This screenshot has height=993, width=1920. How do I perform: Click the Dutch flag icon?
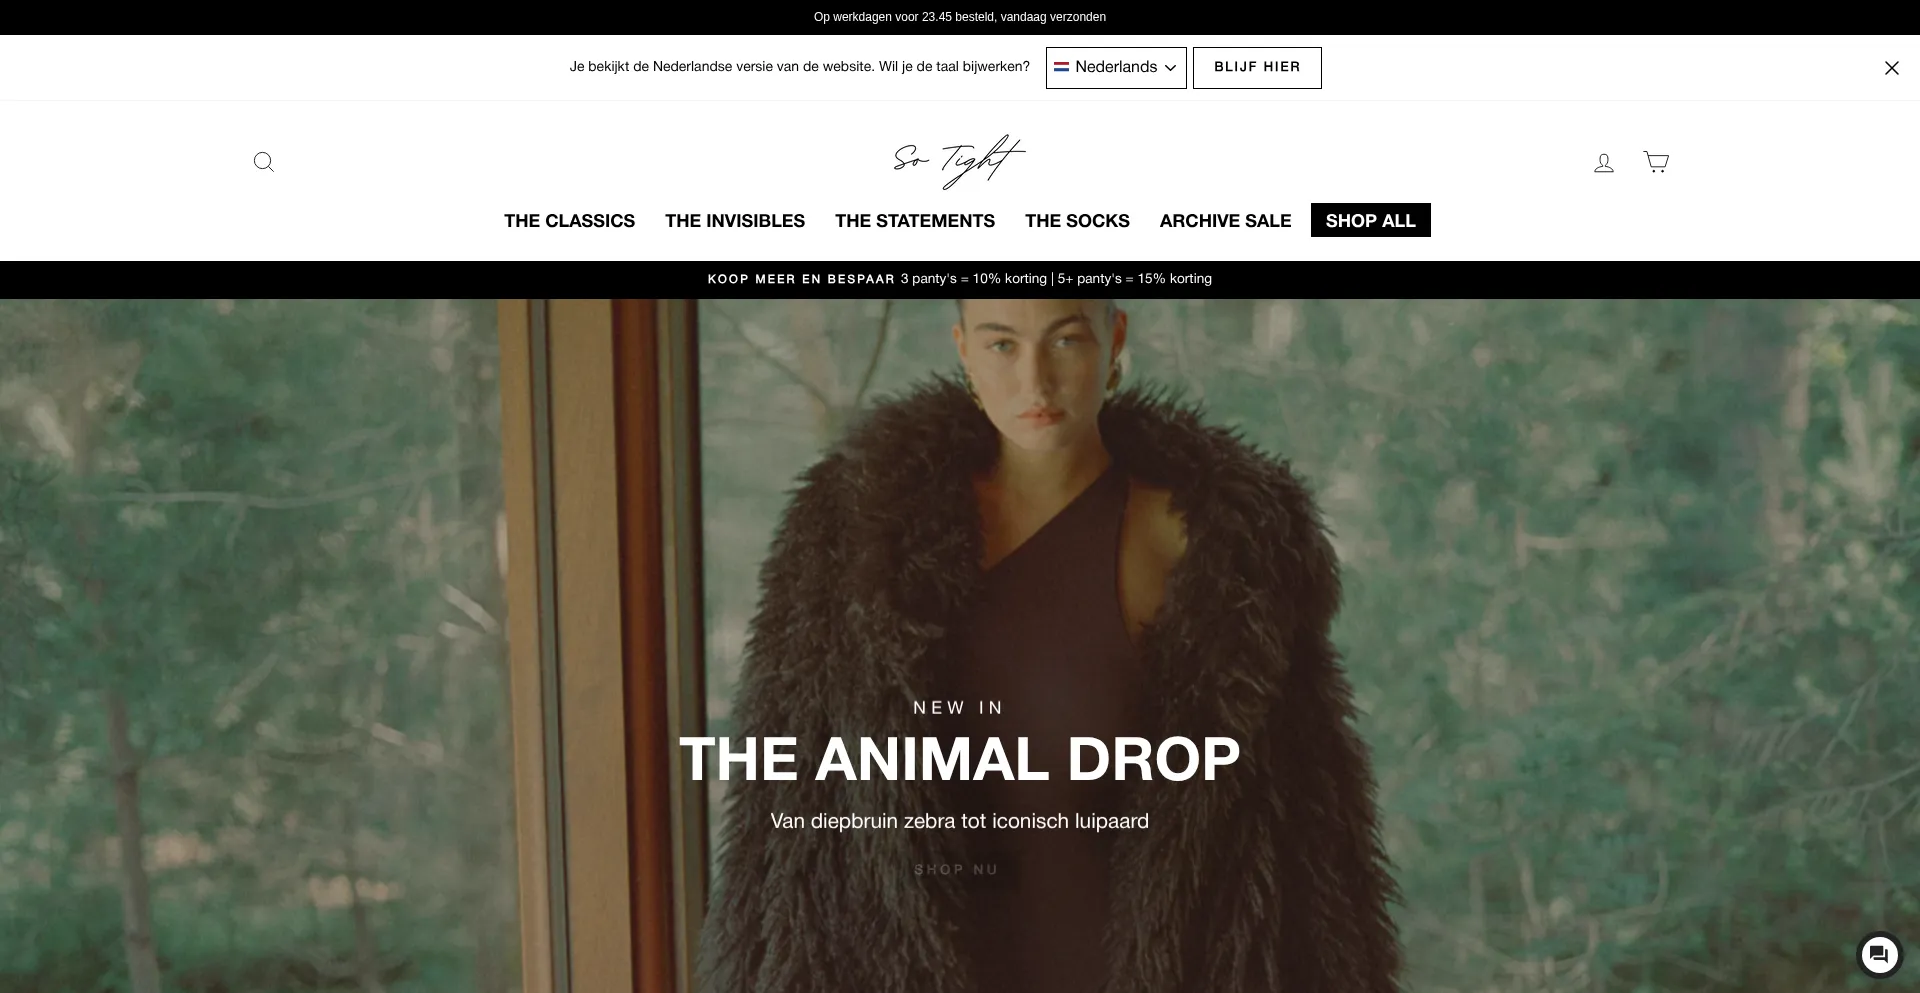click(1062, 67)
